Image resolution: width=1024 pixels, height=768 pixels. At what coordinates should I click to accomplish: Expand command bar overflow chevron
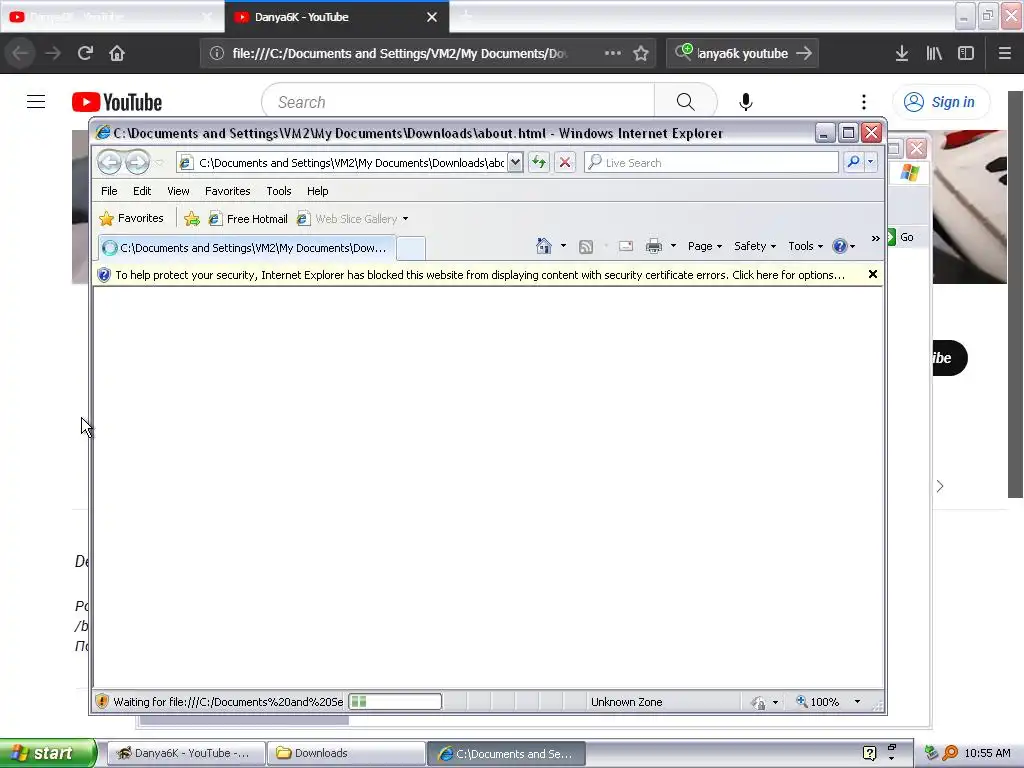(875, 238)
